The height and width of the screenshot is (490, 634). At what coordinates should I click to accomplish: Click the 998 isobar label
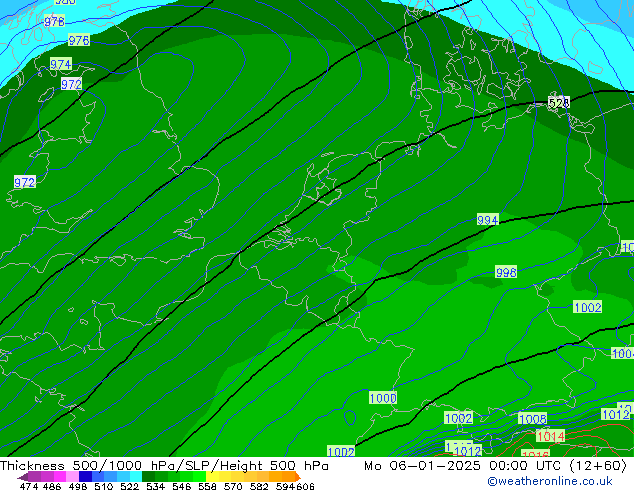506,272
